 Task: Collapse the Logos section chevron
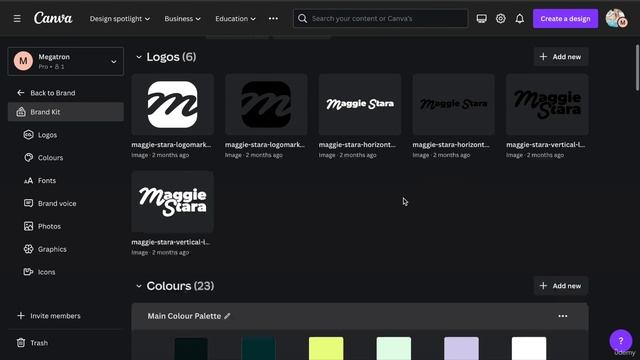(139, 57)
